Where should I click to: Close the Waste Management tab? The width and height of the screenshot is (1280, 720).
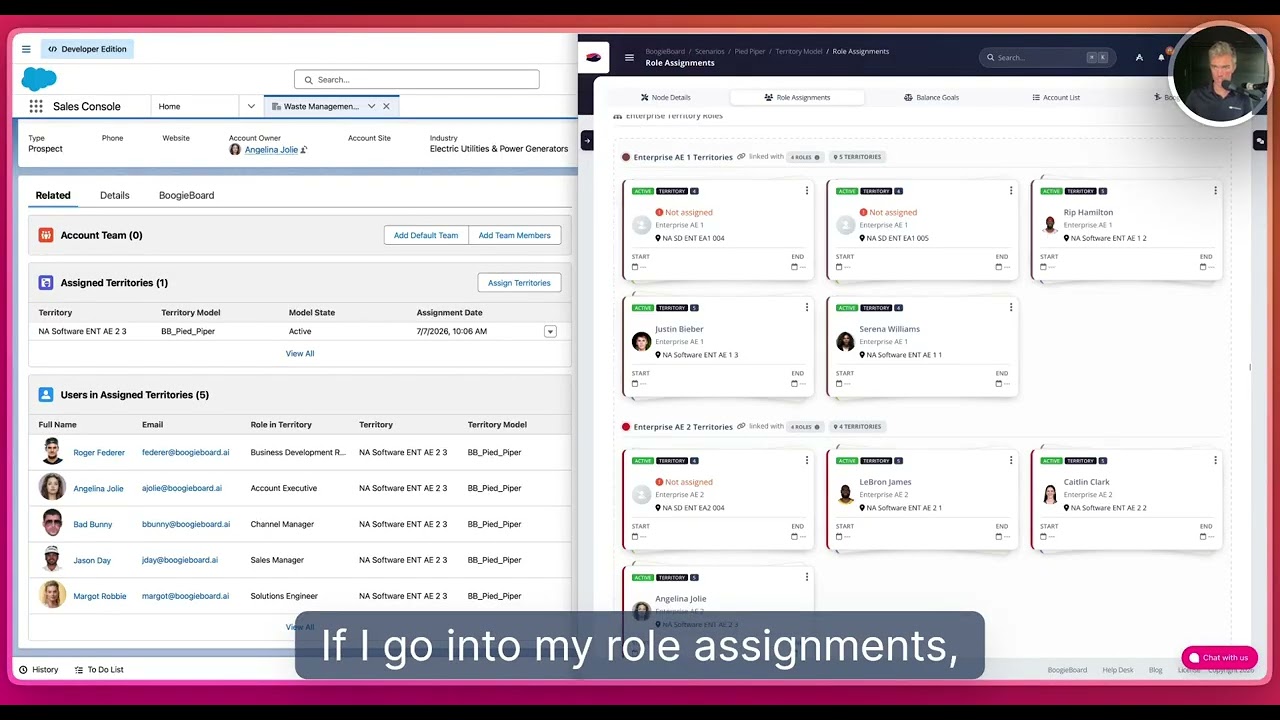[x=386, y=106]
